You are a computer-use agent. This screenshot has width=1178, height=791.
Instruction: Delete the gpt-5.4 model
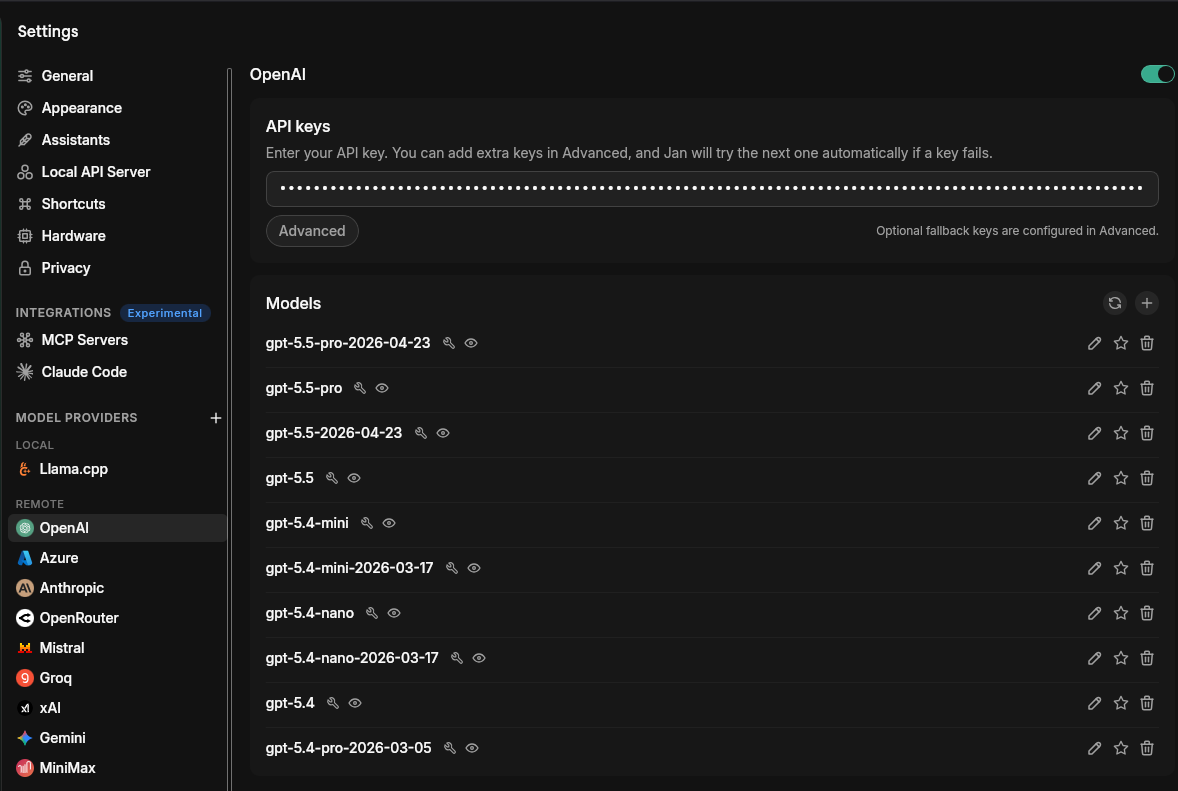click(1146, 704)
